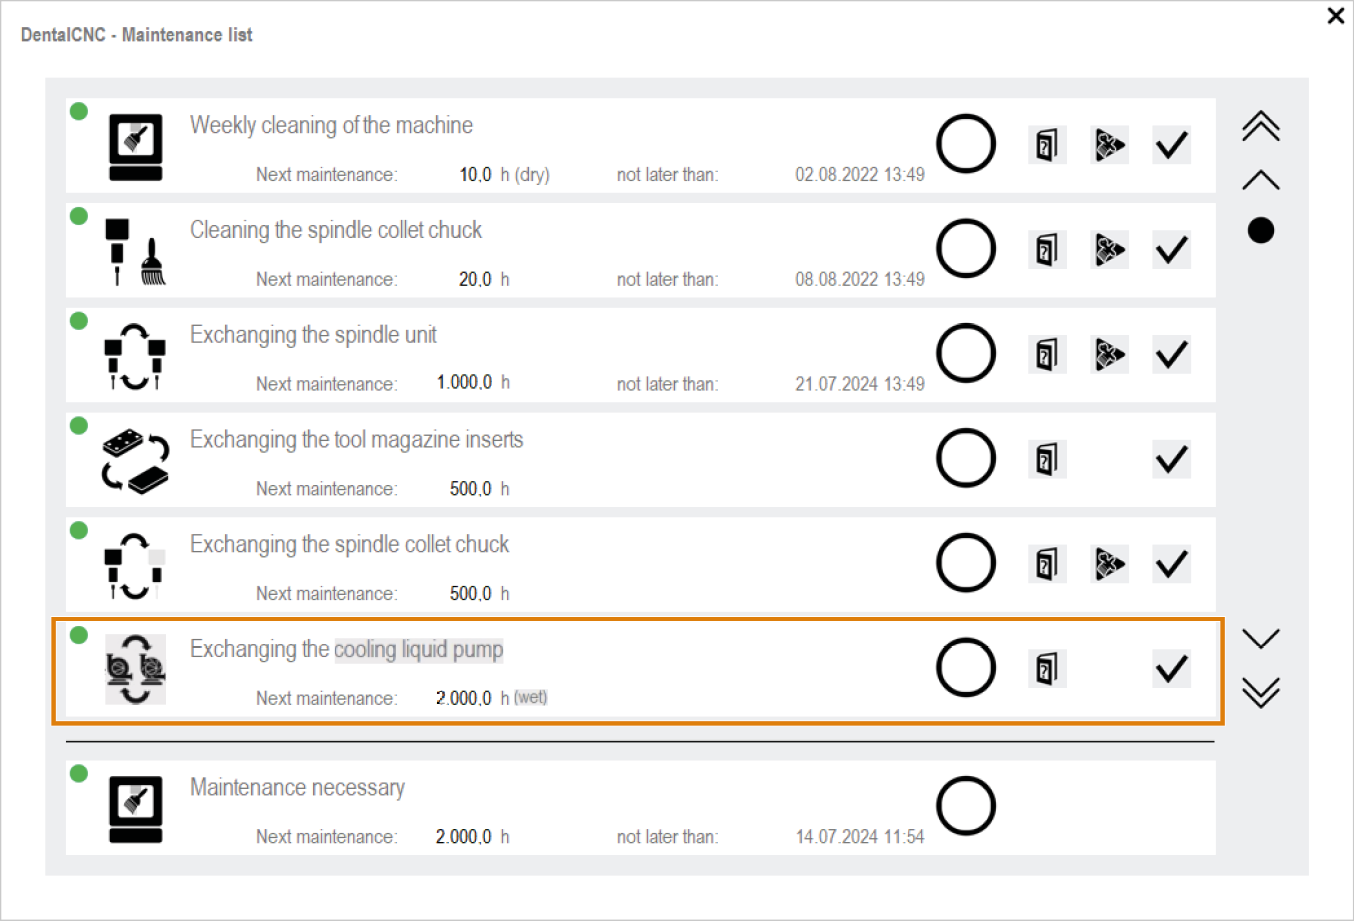Click the Cleaning the spindle collet chuck title
1354x921 pixels.
pos(336,231)
